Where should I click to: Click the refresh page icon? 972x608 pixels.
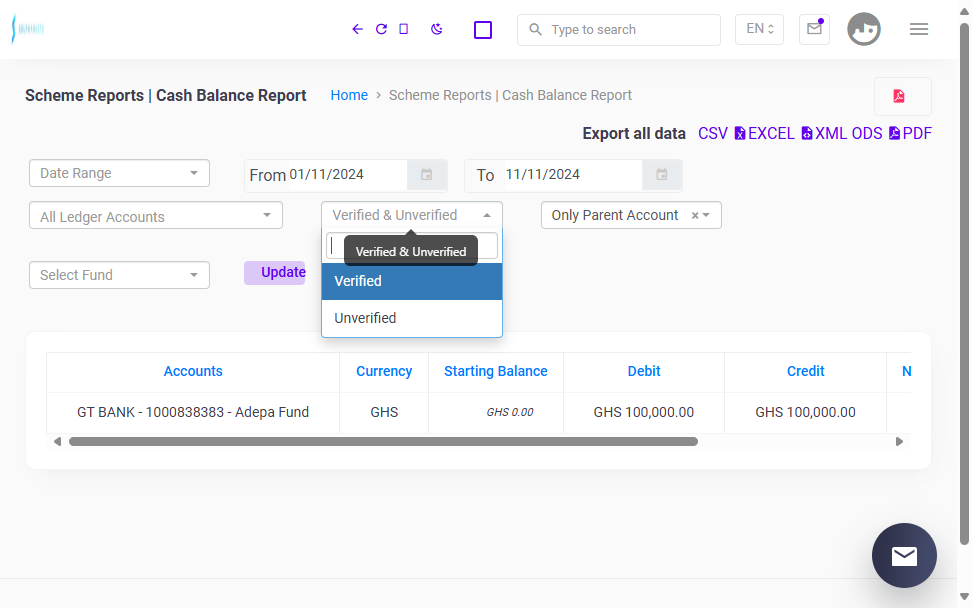[381, 29]
